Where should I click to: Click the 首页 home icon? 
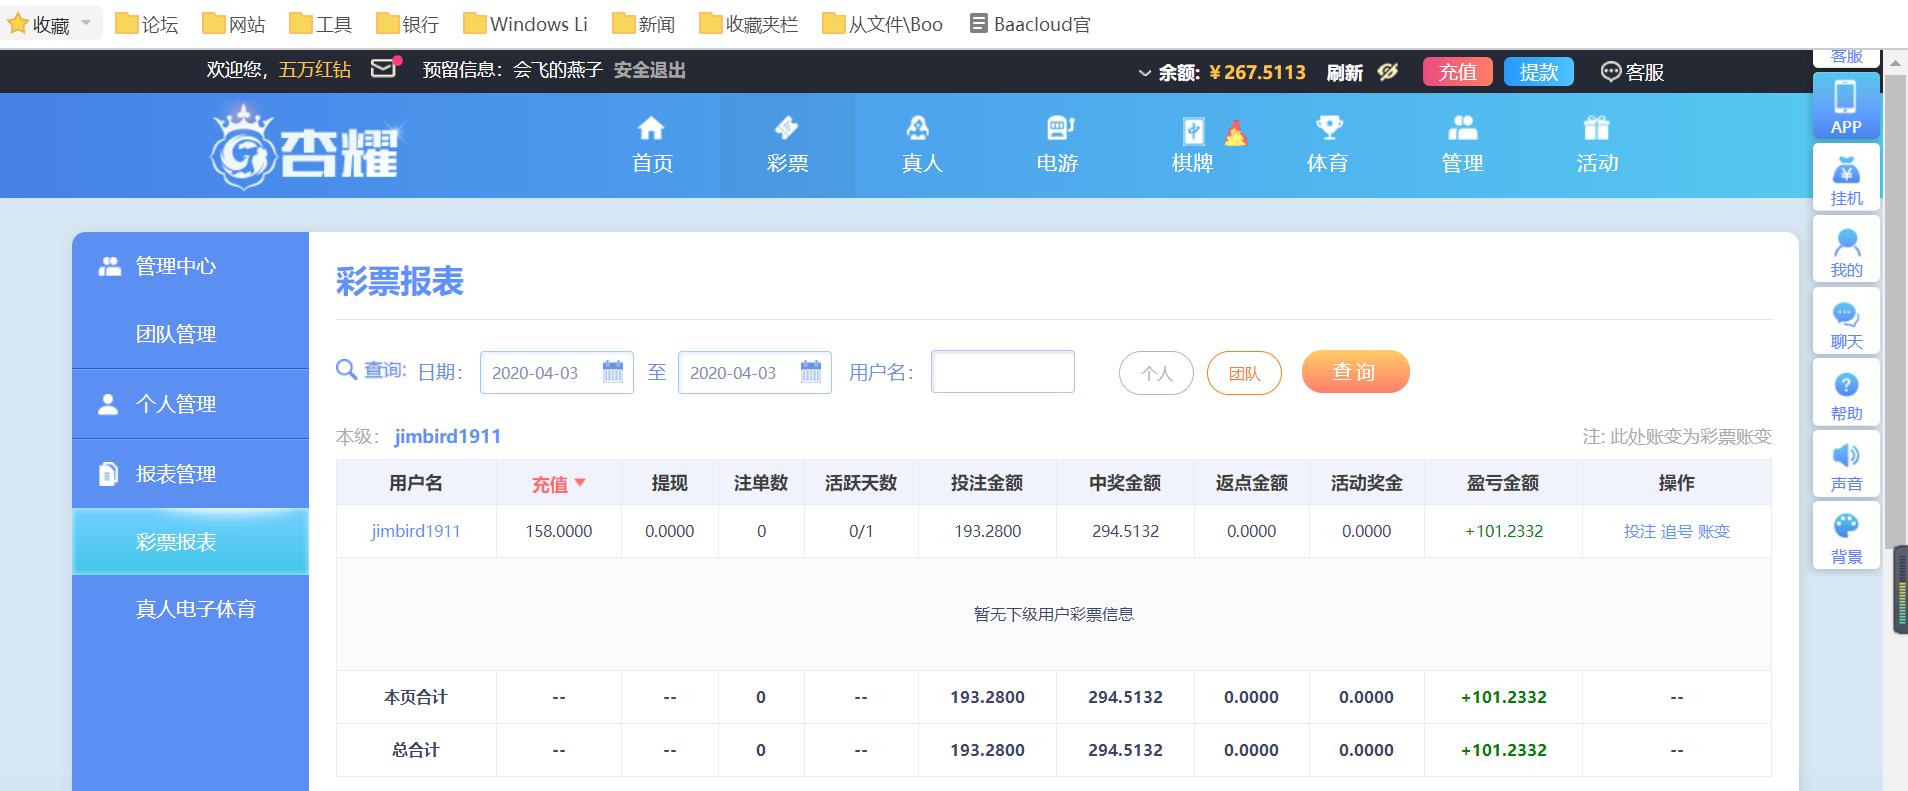tap(651, 129)
